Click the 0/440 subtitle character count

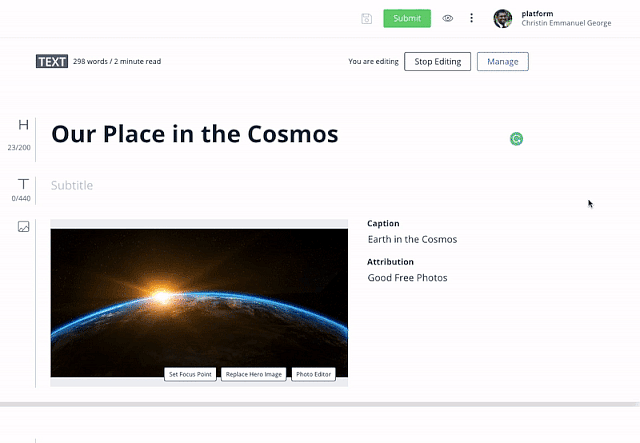click(21, 198)
